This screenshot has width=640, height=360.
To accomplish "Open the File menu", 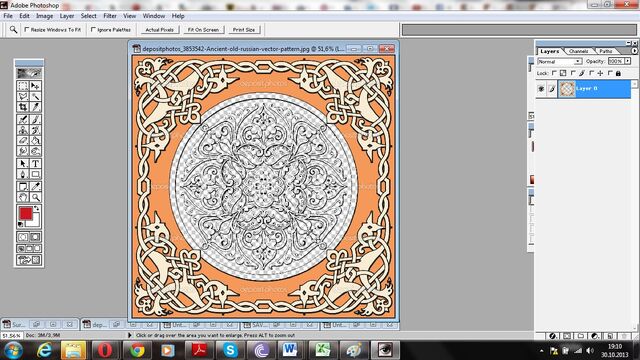I will point(8,16).
